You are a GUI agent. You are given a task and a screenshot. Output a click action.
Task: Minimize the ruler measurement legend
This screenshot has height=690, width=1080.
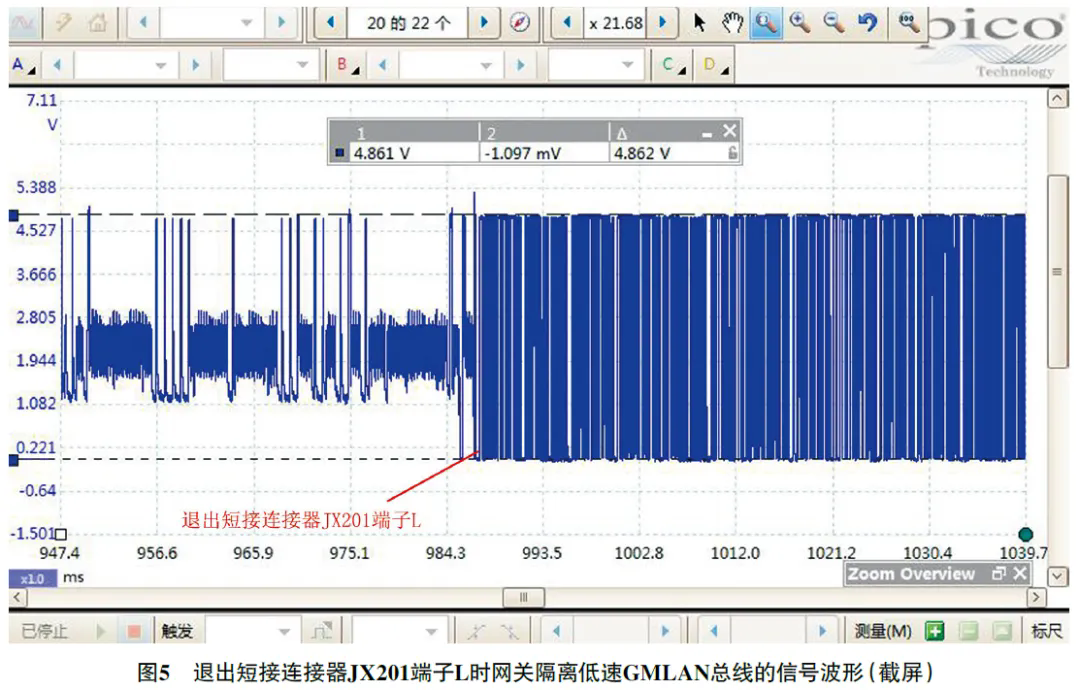click(x=707, y=134)
